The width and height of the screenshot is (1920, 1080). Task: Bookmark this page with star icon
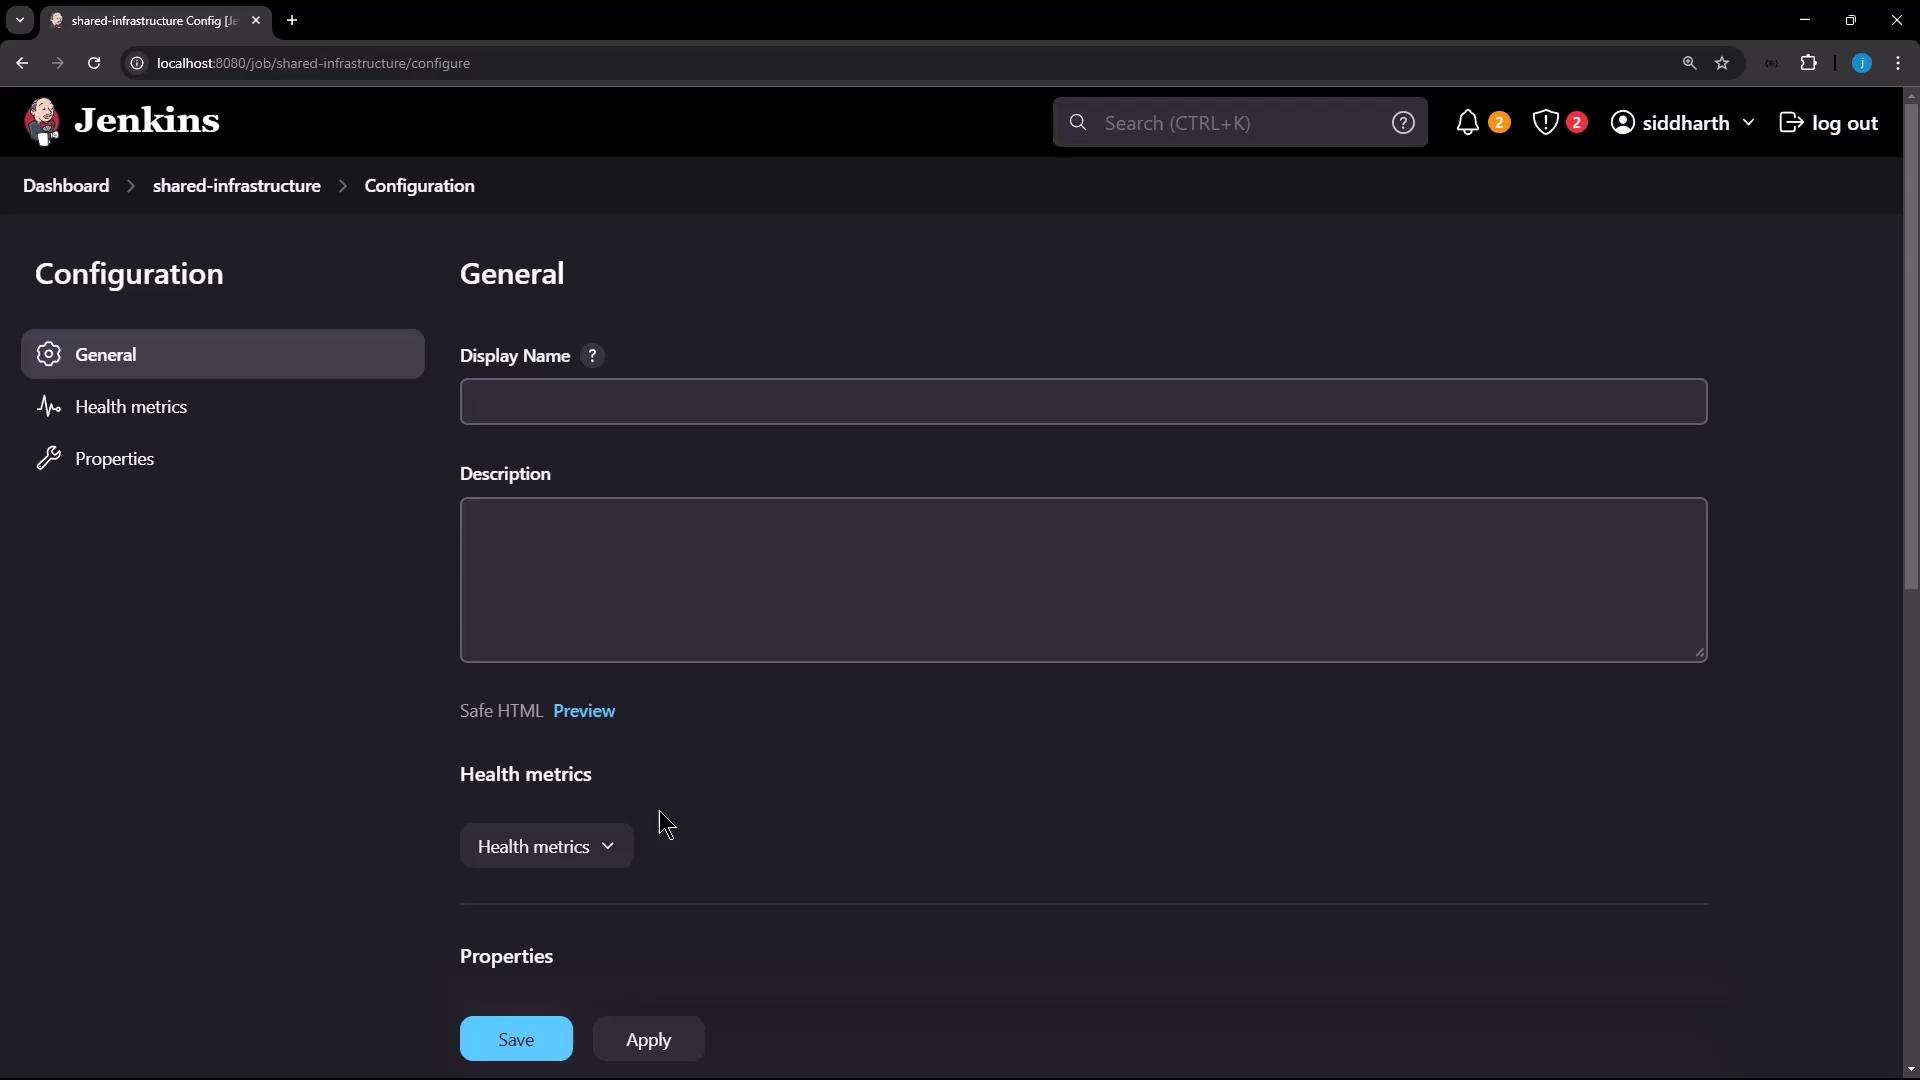(1722, 63)
